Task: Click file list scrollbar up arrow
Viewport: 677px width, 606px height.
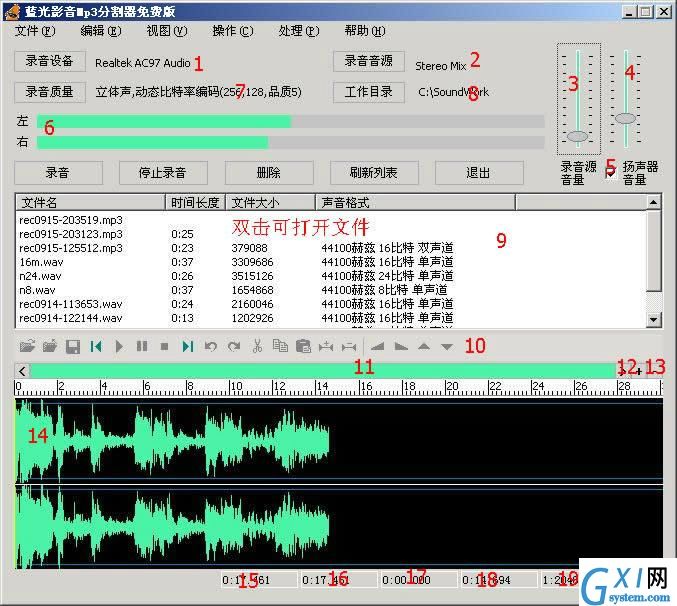Action: point(654,202)
